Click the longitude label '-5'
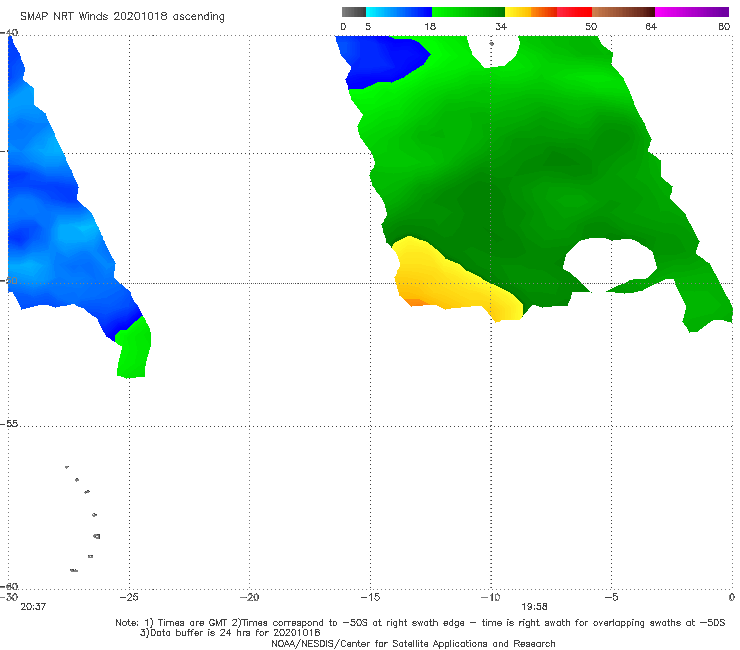This screenshot has width=740, height=650. (x=611, y=597)
